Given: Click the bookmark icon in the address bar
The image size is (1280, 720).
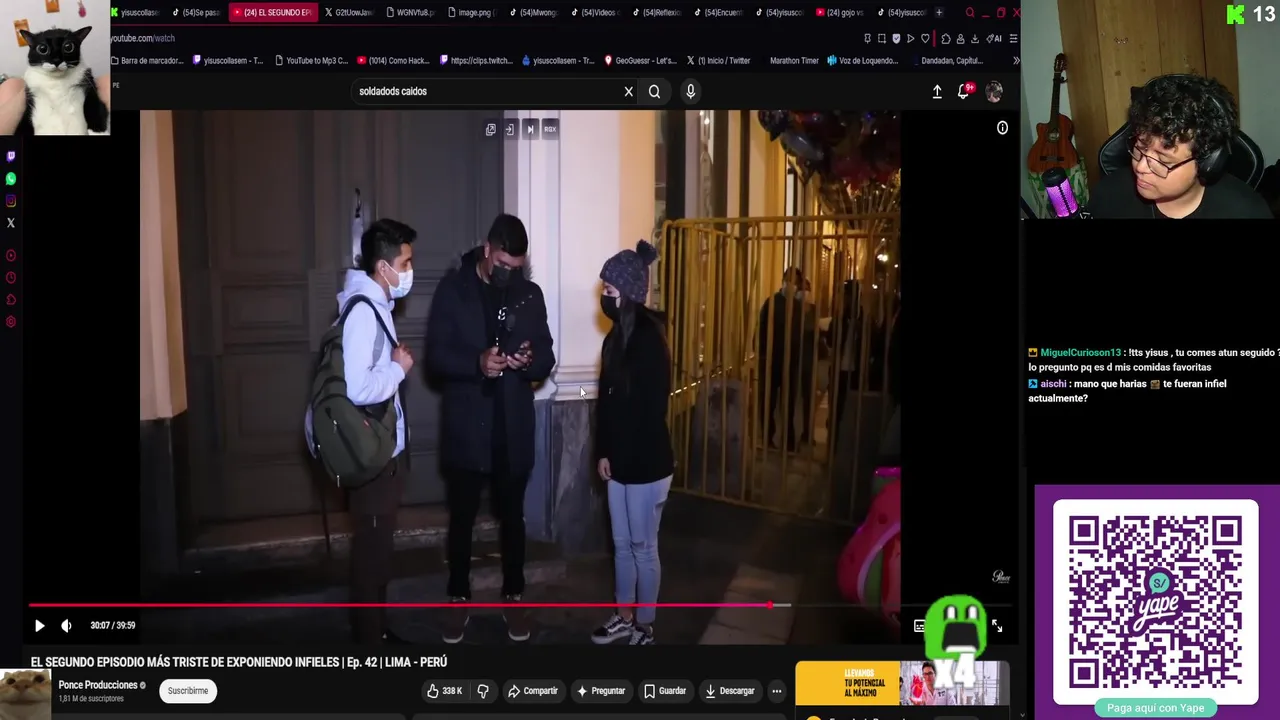Looking at the screenshot, I should (x=867, y=39).
